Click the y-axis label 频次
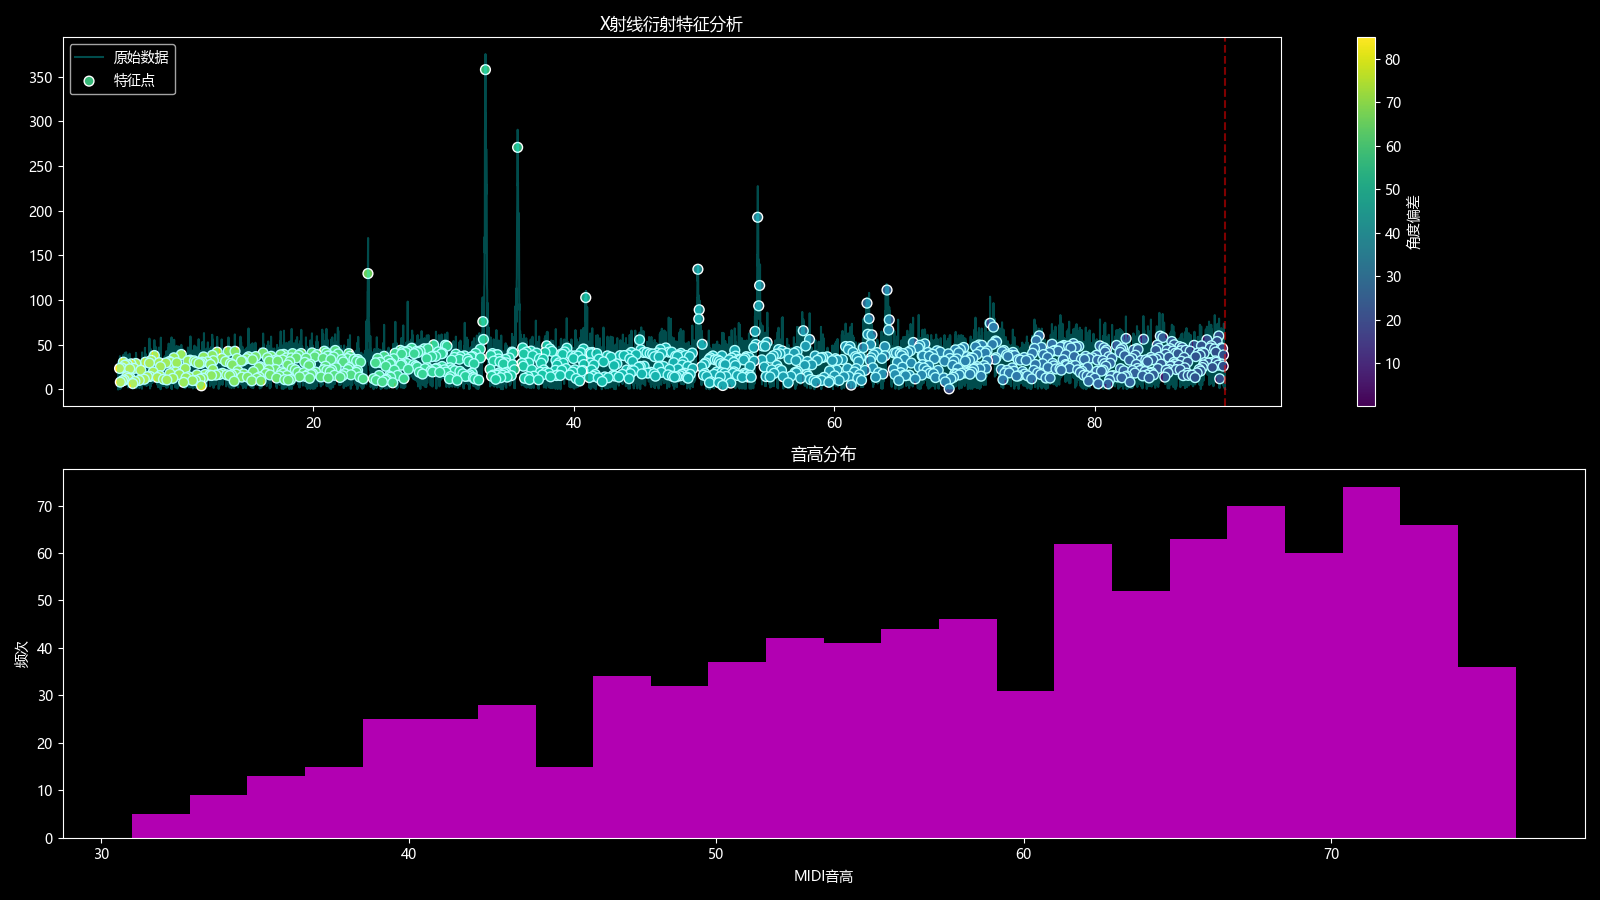This screenshot has height=900, width=1600. 22,654
